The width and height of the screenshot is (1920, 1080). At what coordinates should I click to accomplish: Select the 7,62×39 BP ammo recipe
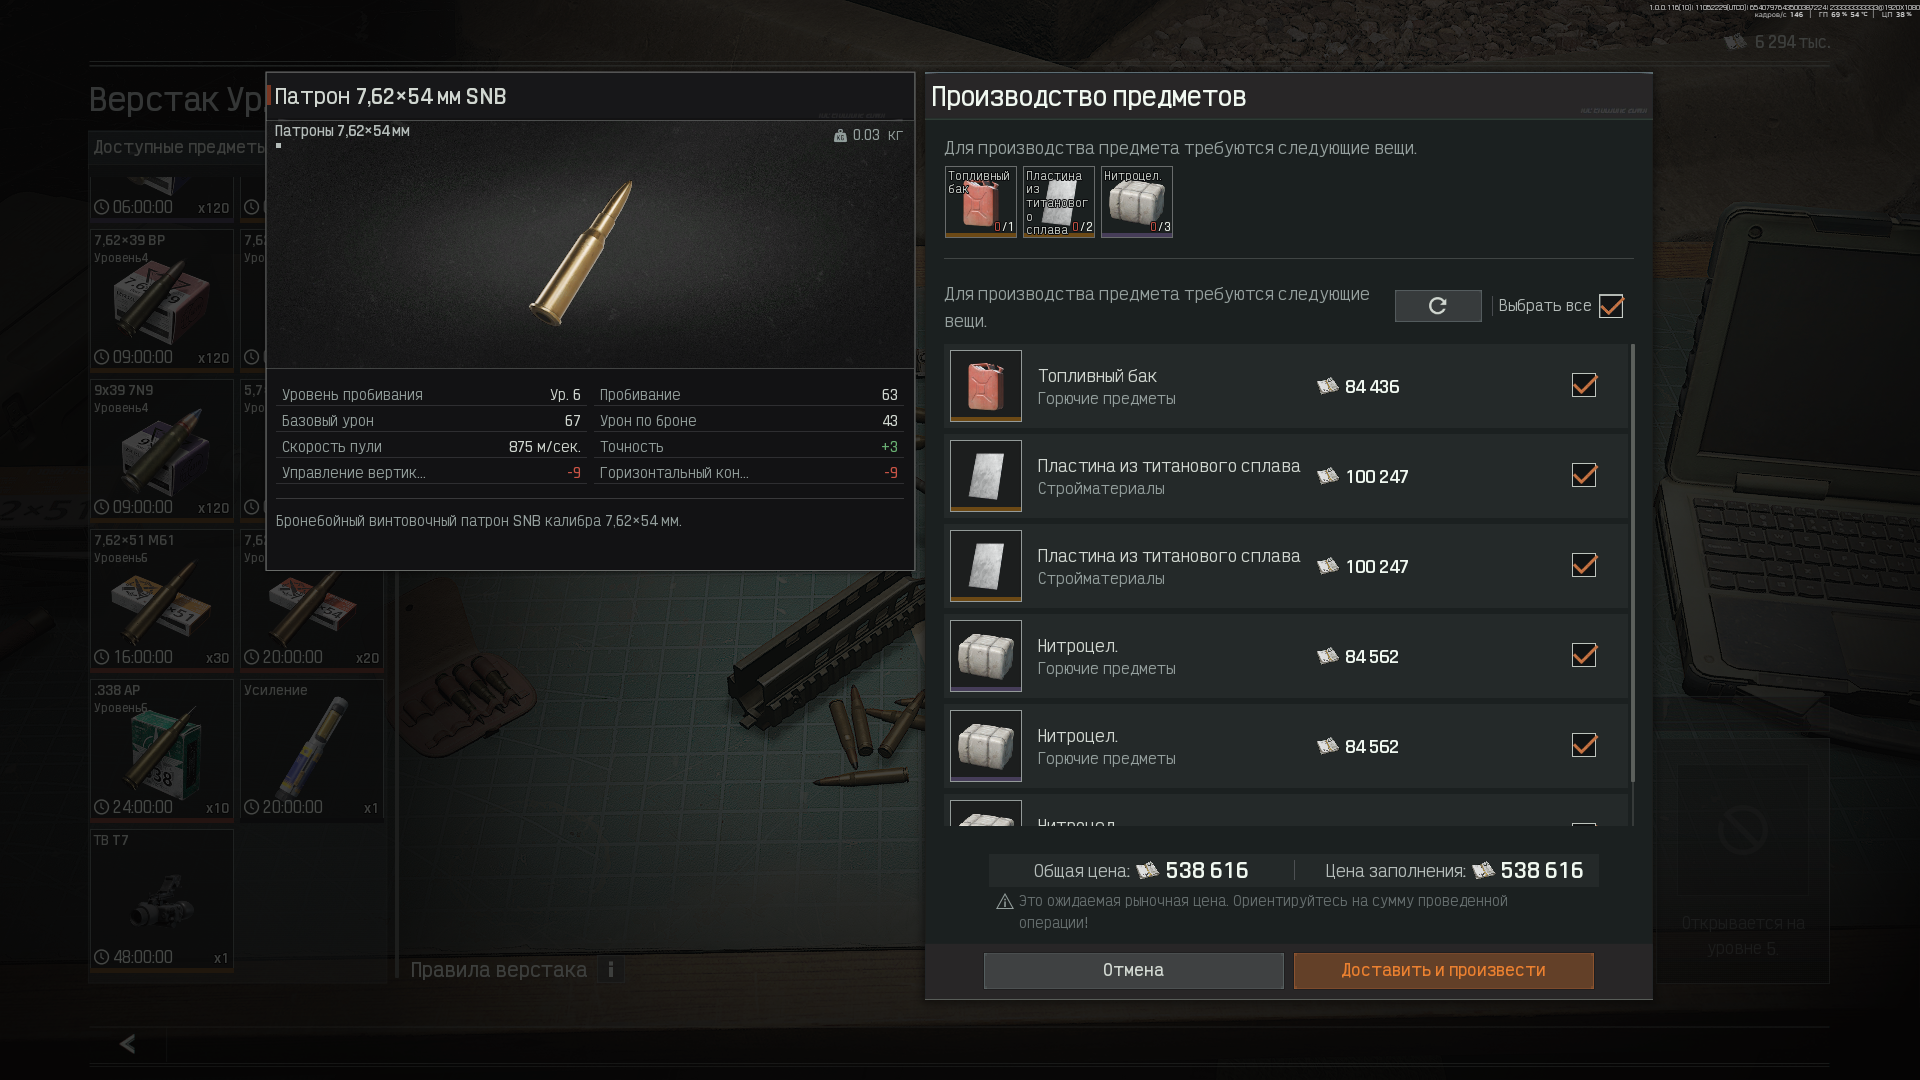161,300
